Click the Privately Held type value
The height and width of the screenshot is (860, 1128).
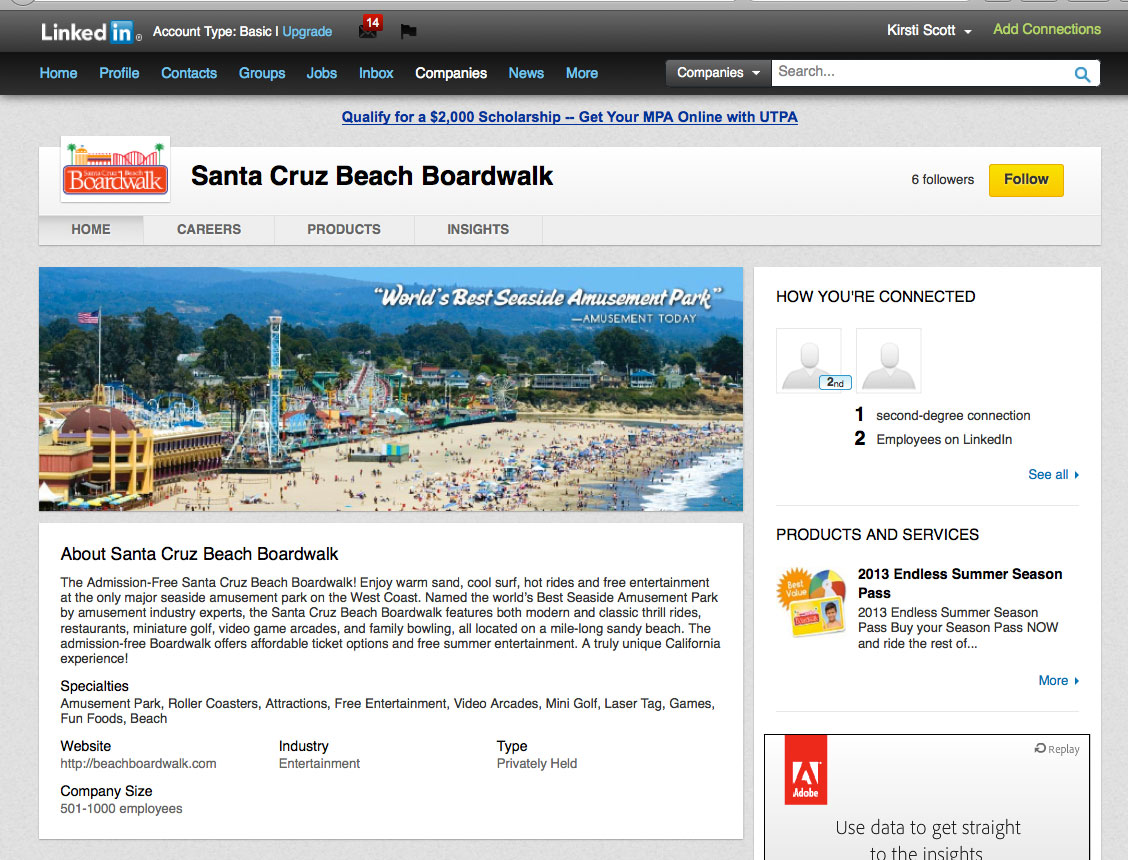click(x=537, y=764)
